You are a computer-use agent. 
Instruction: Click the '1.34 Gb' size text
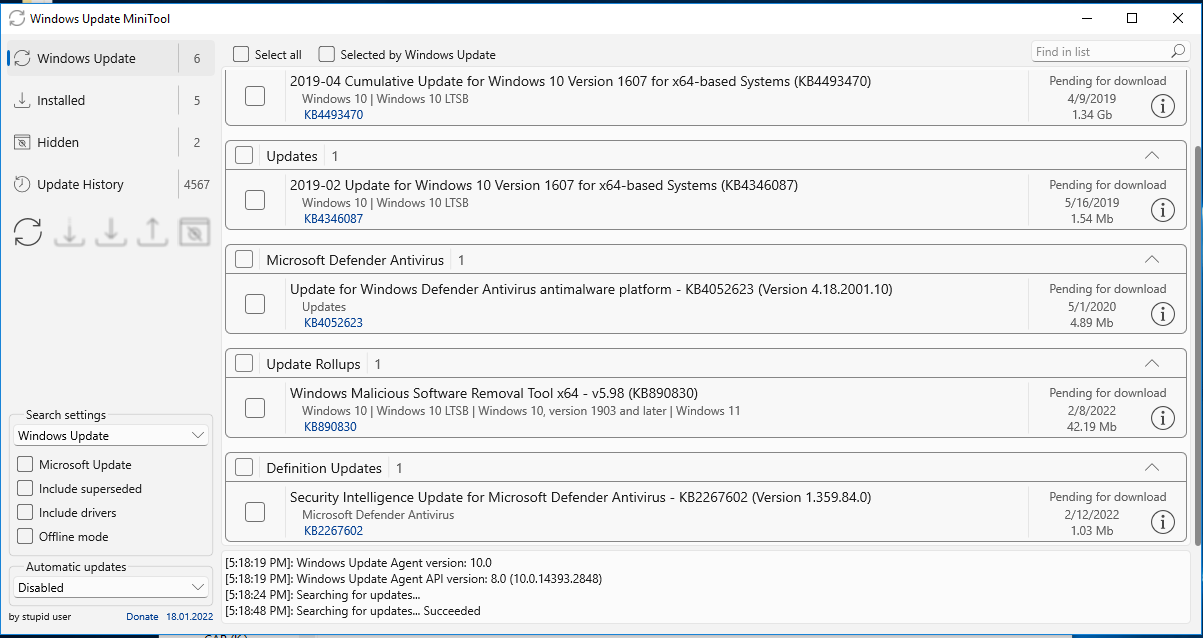pyautogui.click(x=1091, y=115)
